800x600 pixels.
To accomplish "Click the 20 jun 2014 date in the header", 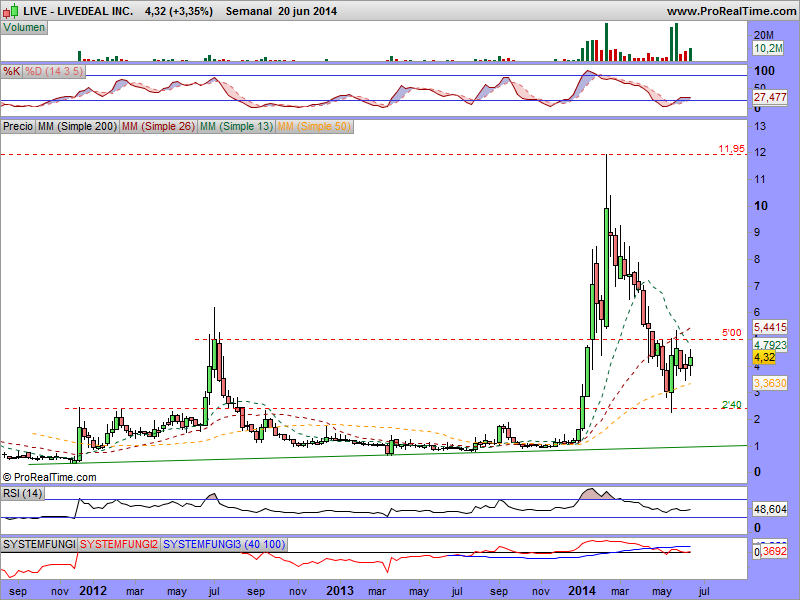I will pos(308,11).
